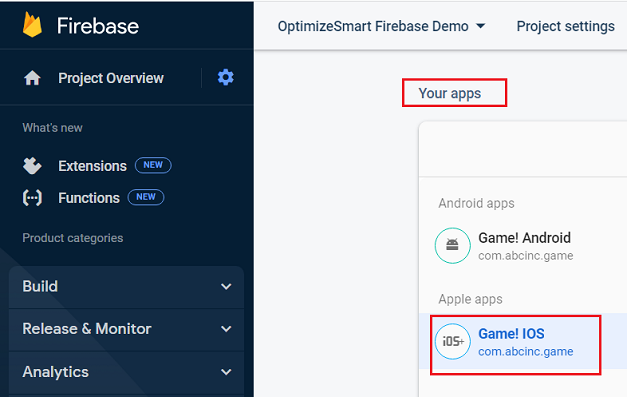Viewport: 627px width, 397px height.
Task: Expand the Release & Monitor category
Action: pyautogui.click(x=126, y=329)
